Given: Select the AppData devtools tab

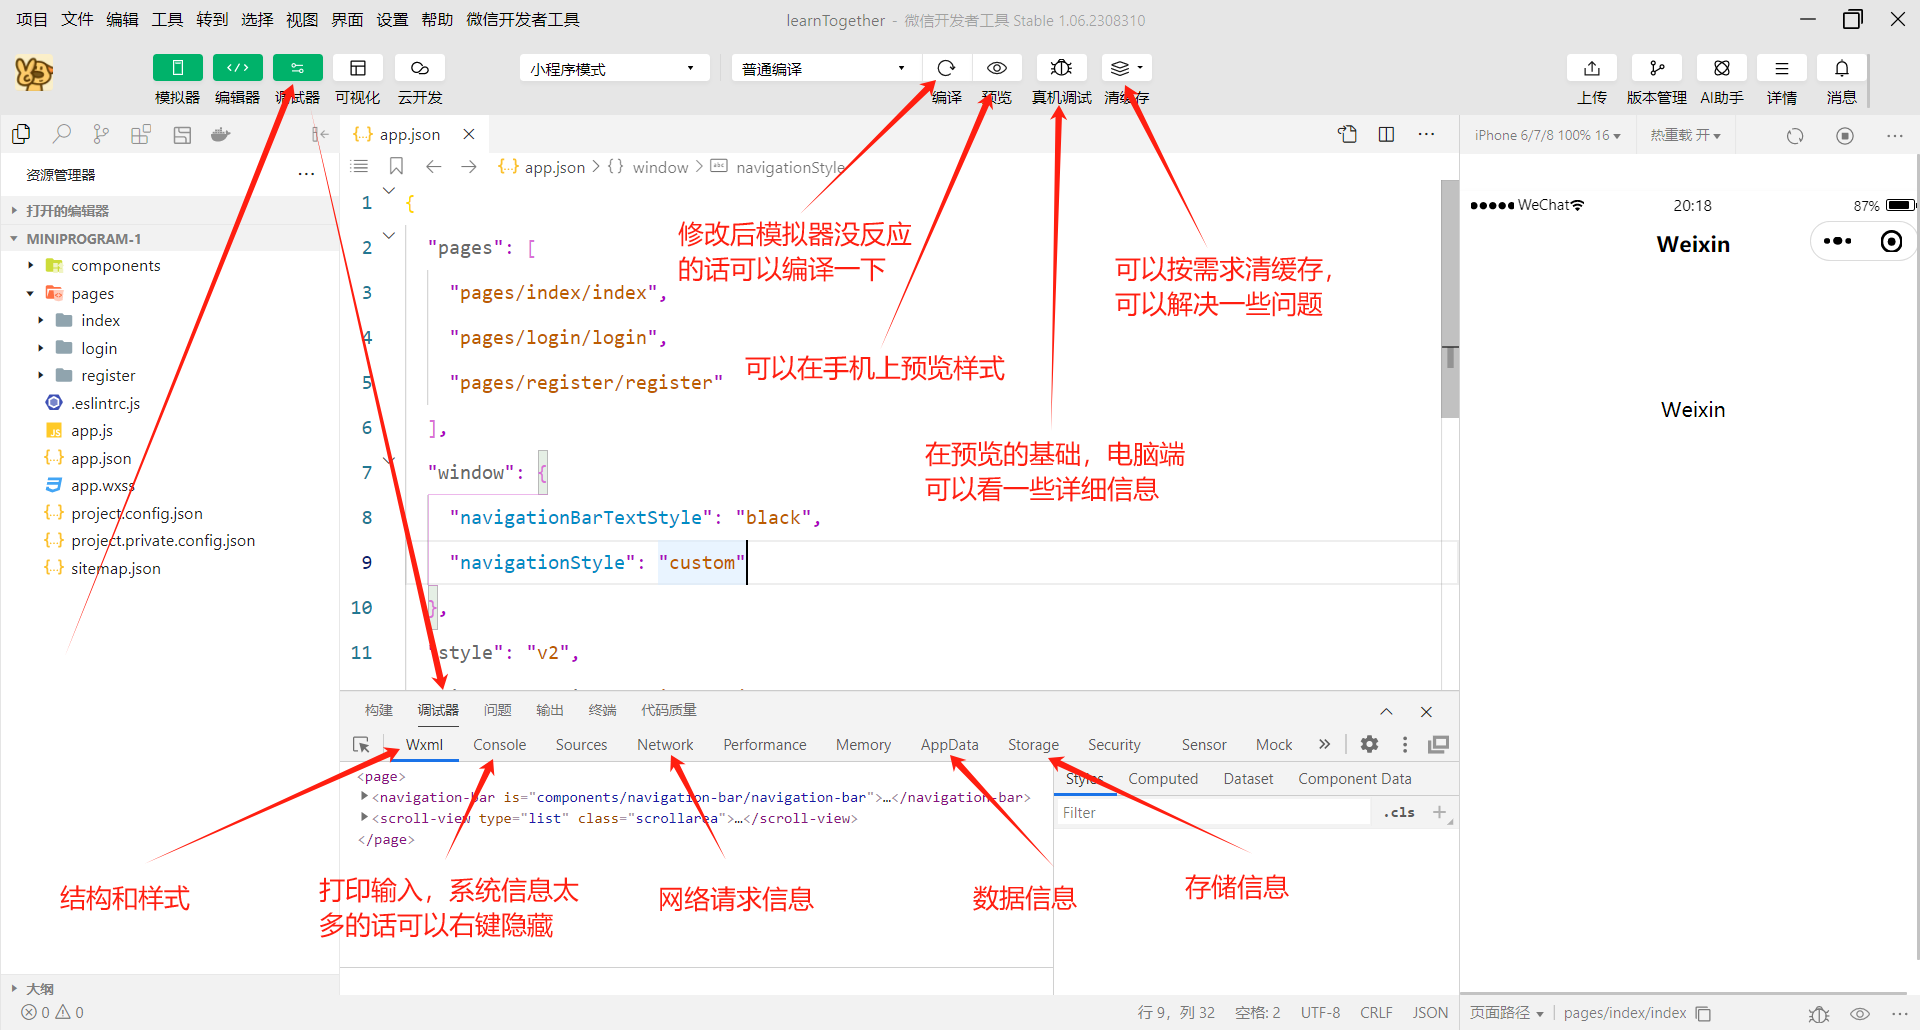Looking at the screenshot, I should (949, 745).
